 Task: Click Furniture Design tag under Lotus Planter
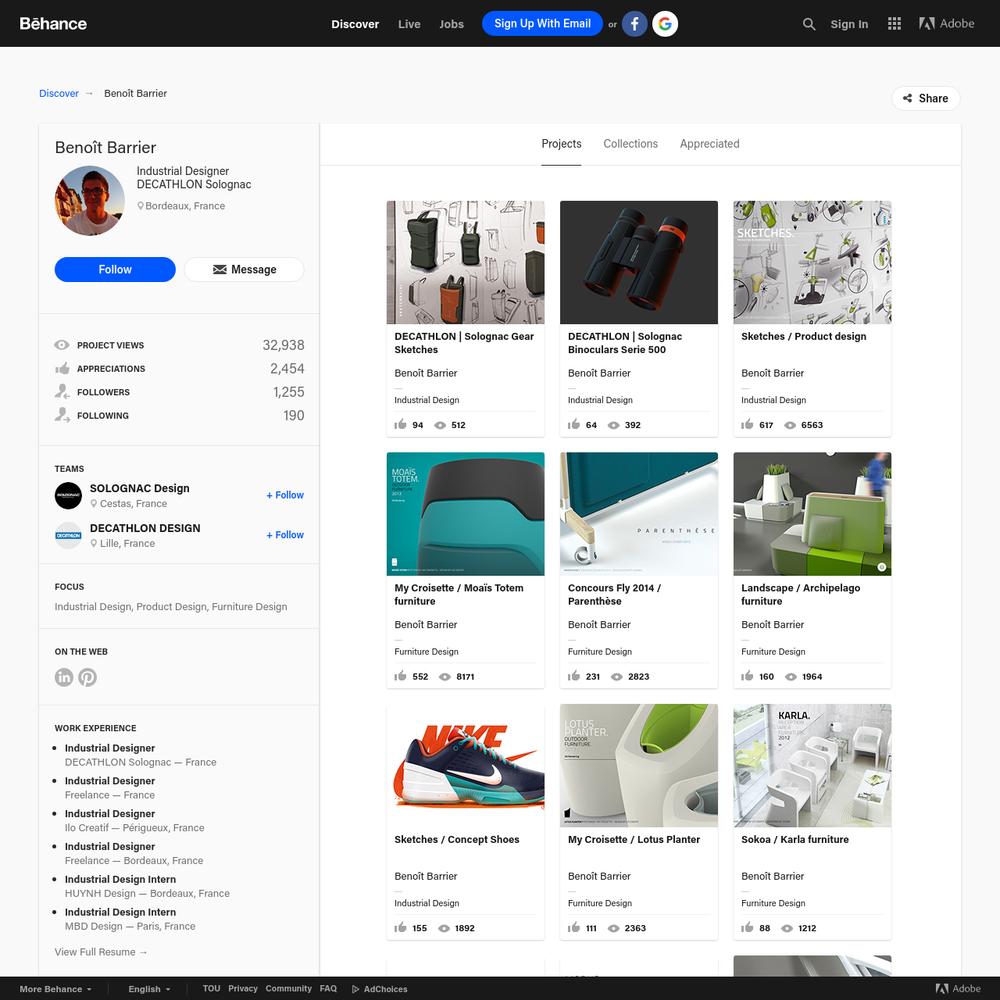[x=599, y=903]
